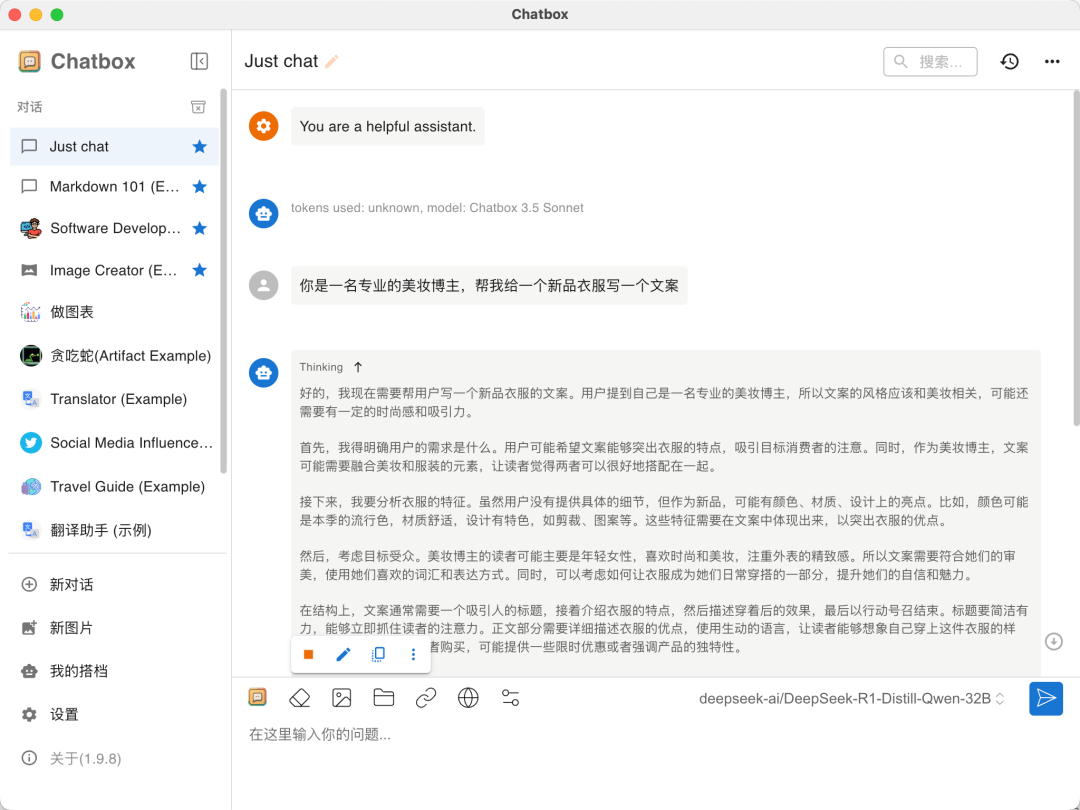Toggle the star on Software Developer chat
Image resolution: width=1080 pixels, height=810 pixels.
coord(200,228)
